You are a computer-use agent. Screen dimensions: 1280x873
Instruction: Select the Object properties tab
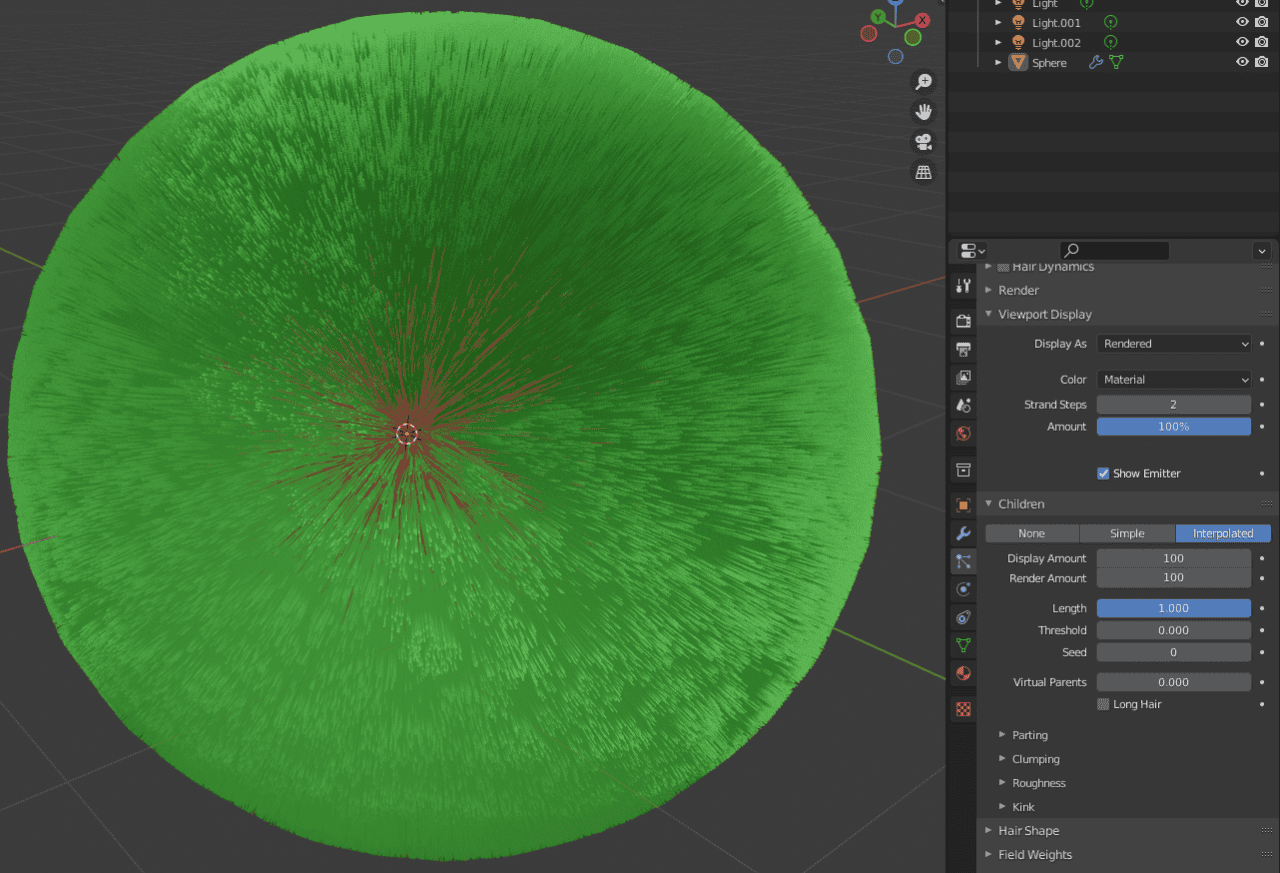pyautogui.click(x=962, y=505)
